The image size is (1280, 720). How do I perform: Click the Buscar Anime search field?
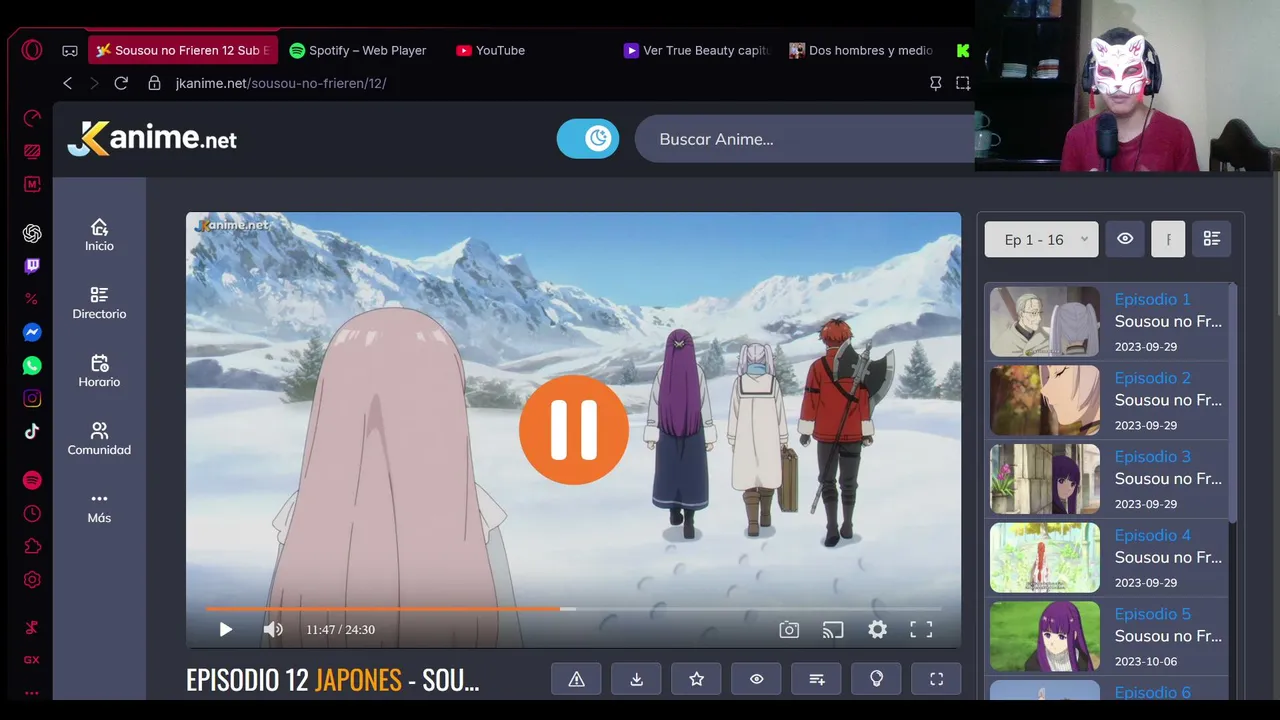(x=804, y=139)
